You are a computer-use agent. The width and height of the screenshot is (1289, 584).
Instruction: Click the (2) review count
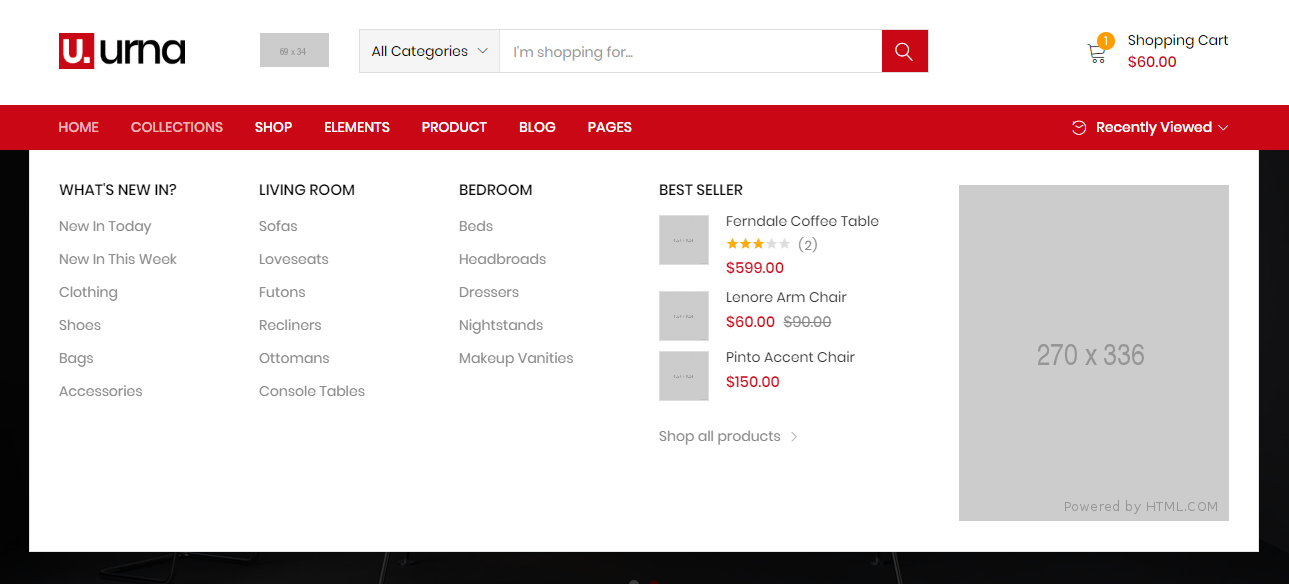pyautogui.click(x=808, y=245)
